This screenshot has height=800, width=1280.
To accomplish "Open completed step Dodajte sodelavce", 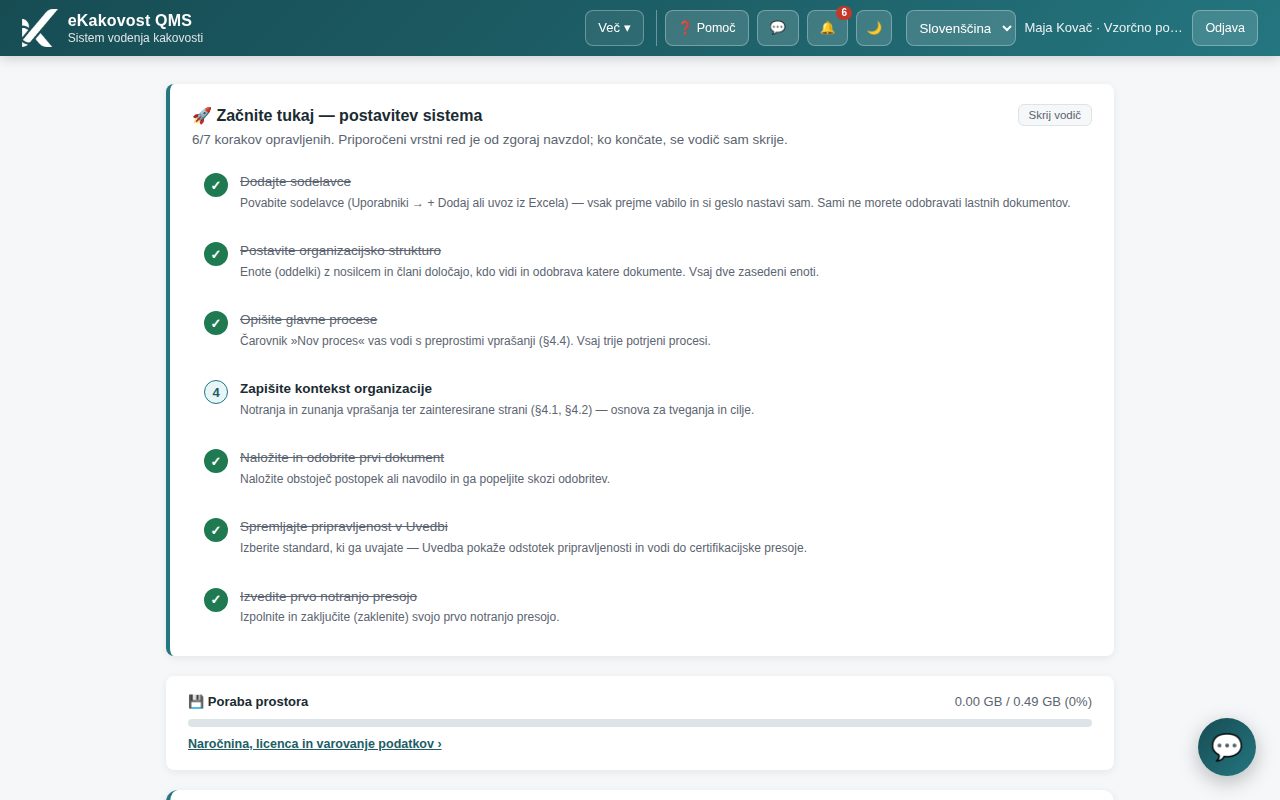I will [295, 181].
